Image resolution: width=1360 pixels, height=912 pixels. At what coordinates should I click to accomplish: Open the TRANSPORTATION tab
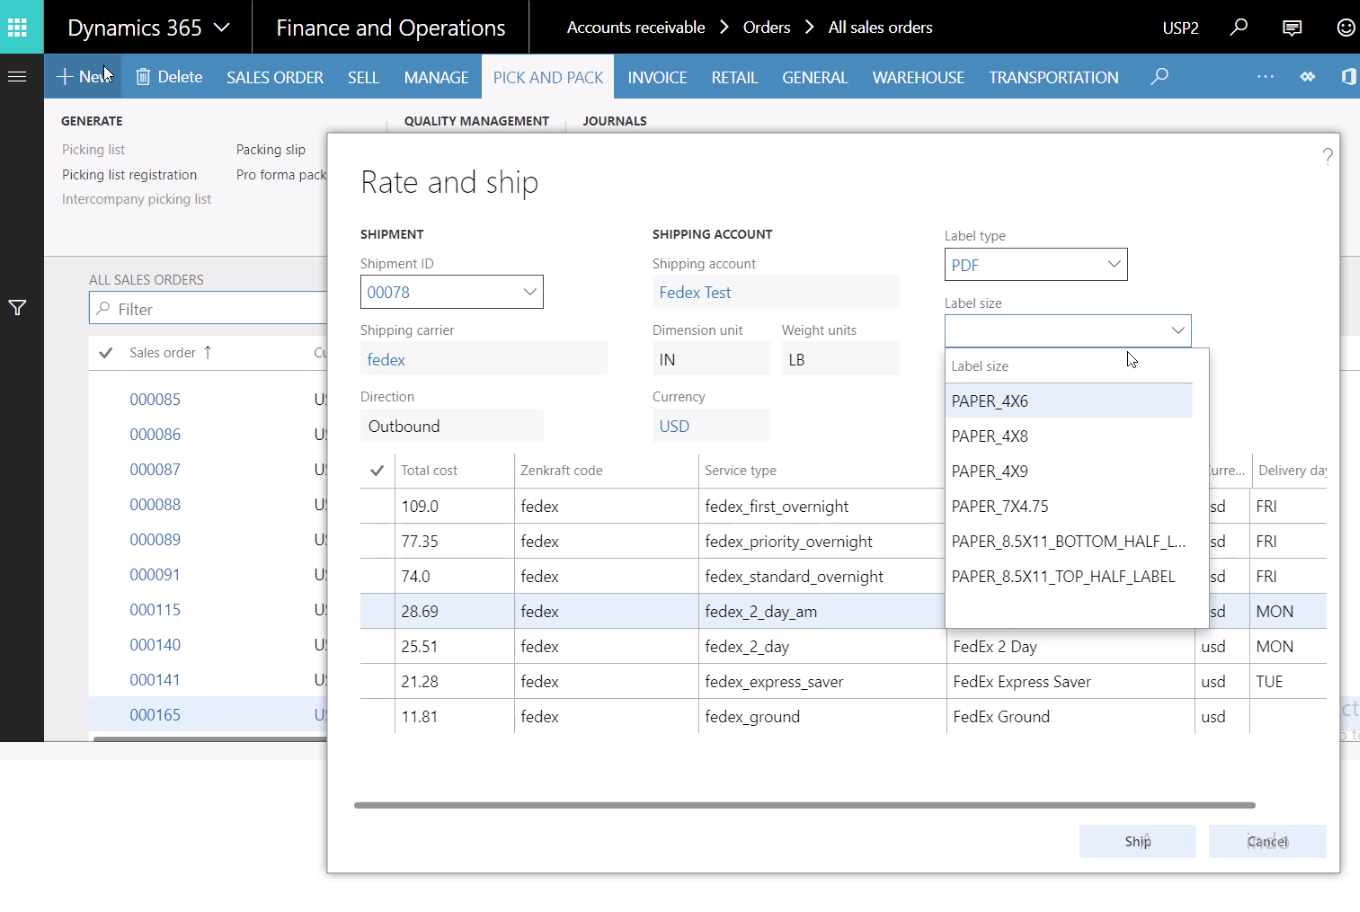pyautogui.click(x=1054, y=77)
